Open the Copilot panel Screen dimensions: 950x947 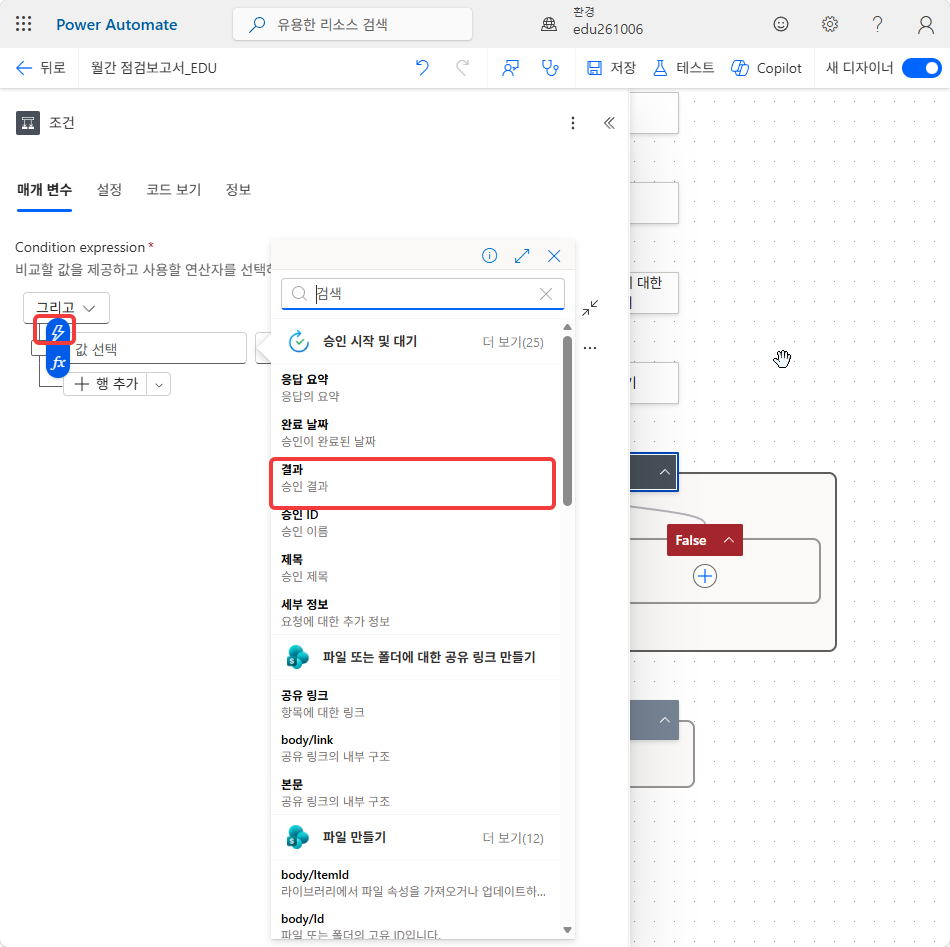[766, 68]
